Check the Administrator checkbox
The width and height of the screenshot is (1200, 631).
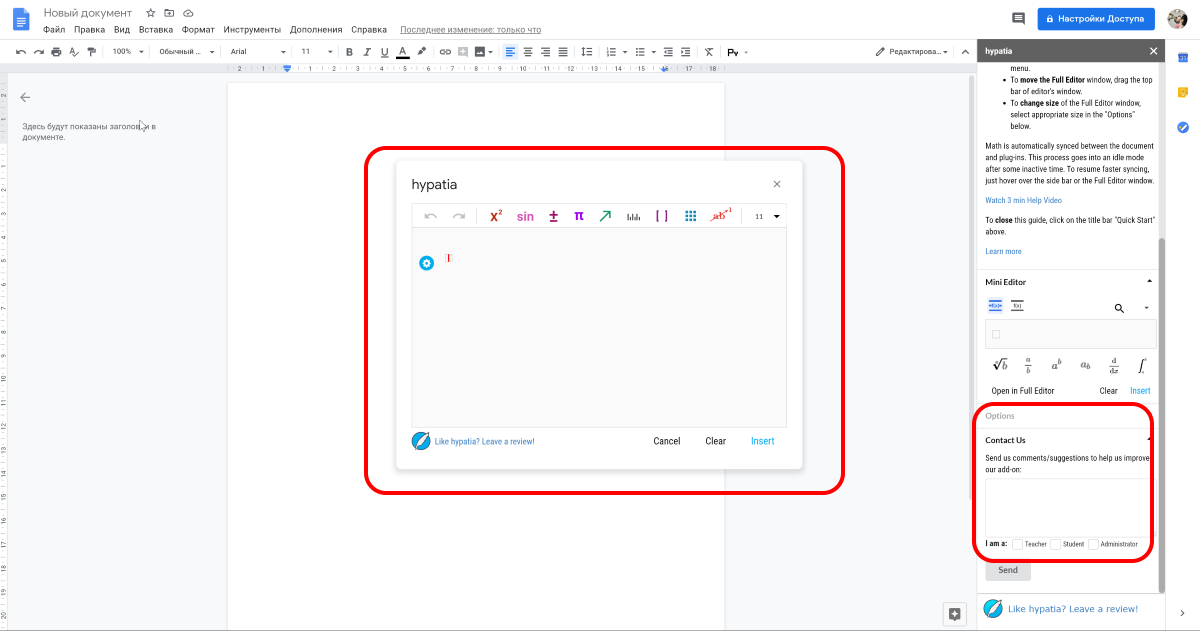coord(1093,544)
